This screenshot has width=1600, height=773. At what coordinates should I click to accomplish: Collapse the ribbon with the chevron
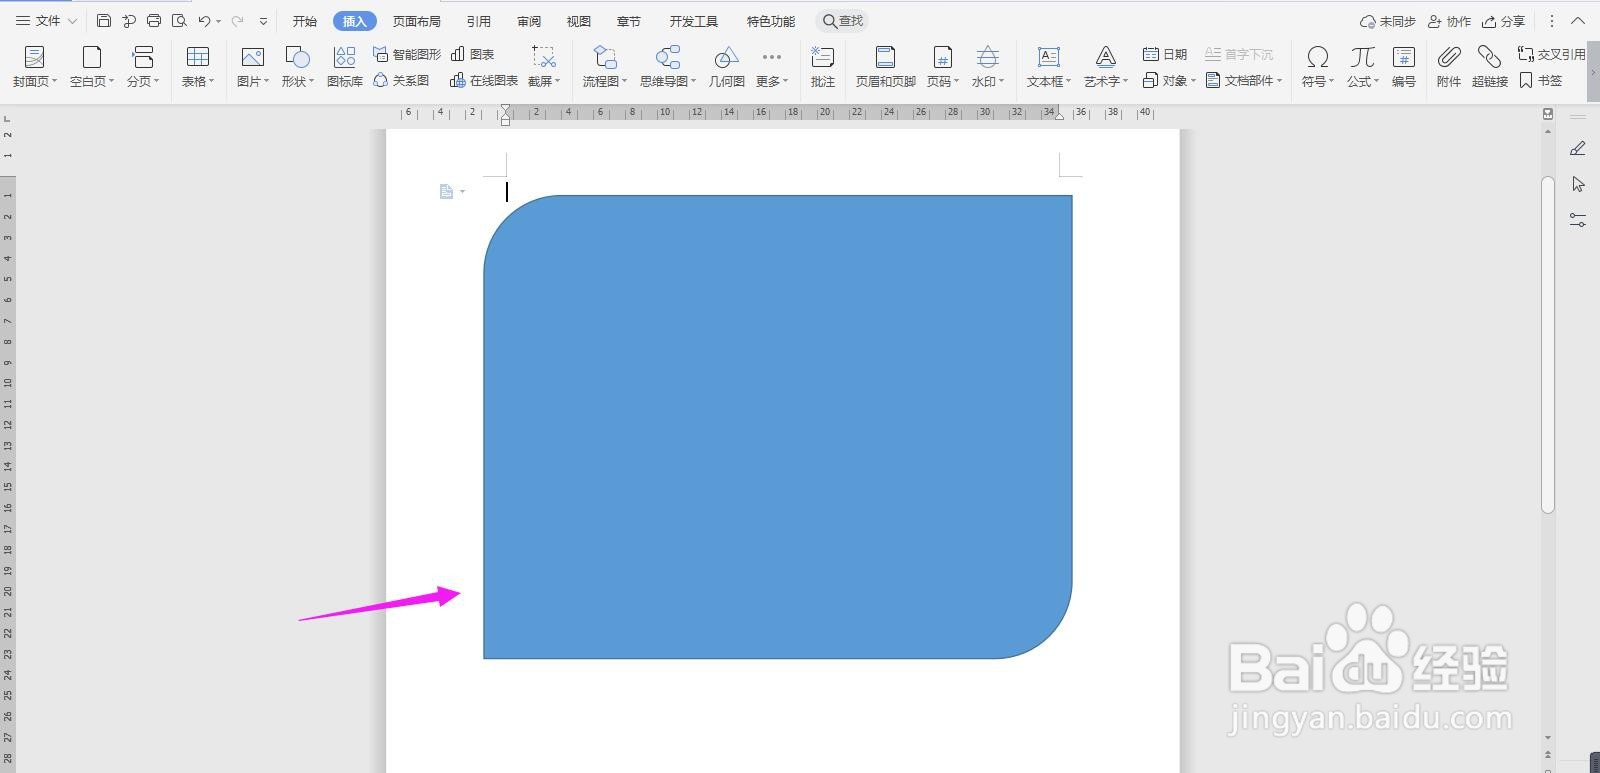(x=1579, y=21)
